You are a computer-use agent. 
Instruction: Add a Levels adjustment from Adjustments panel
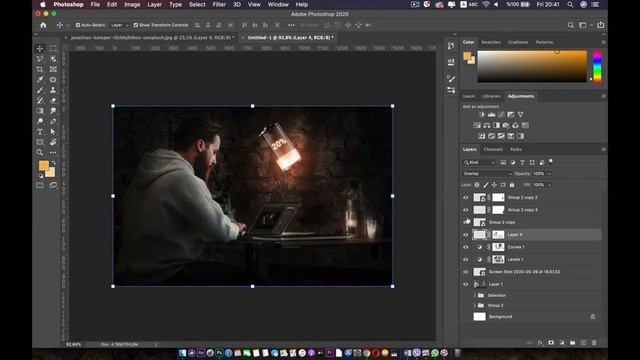pyautogui.click(x=491, y=115)
